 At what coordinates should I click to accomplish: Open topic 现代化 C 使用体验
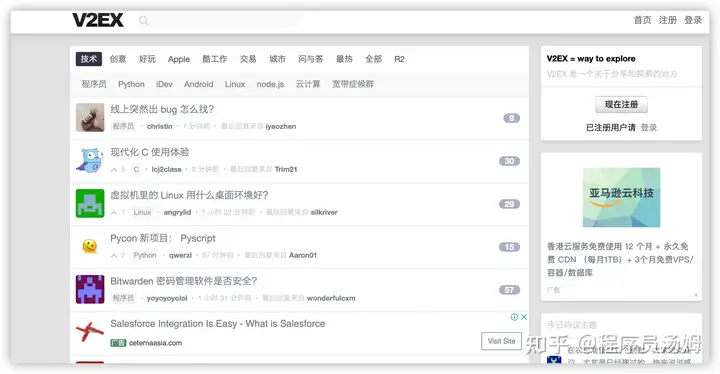150,152
